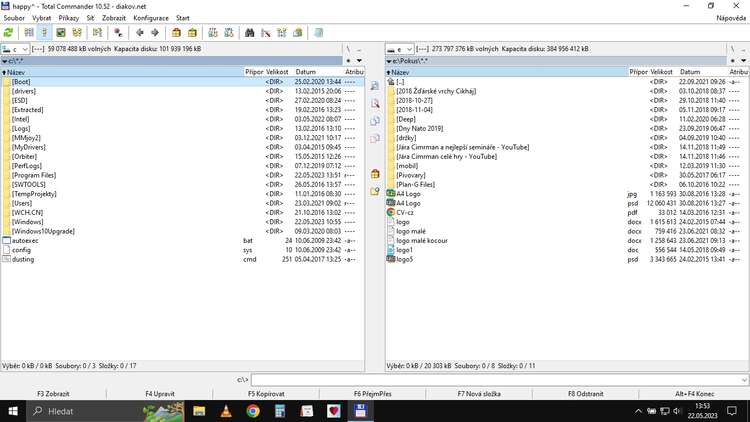750x422 pixels.
Task: Click the directory tree view toolbar icon
Action: [x=77, y=33]
